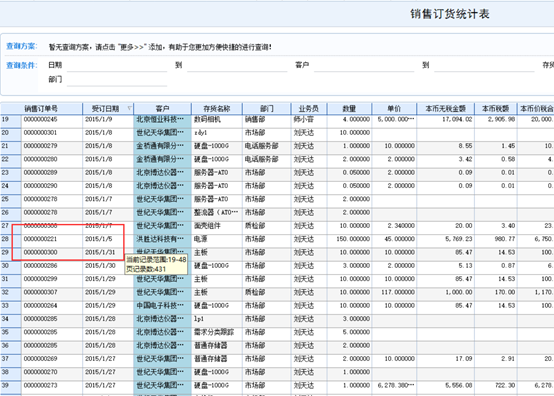
Task: Click the 查询条件 label
Action: 22,65
